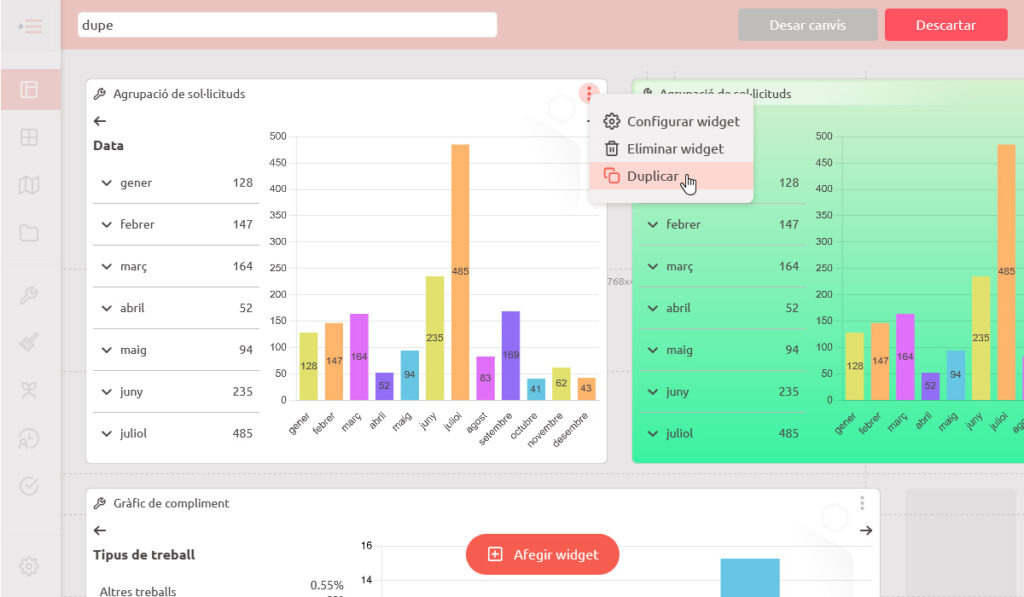This screenshot has height=597, width=1024.
Task: Open three-dot menu on Gràfic de compliment
Action: [862, 503]
